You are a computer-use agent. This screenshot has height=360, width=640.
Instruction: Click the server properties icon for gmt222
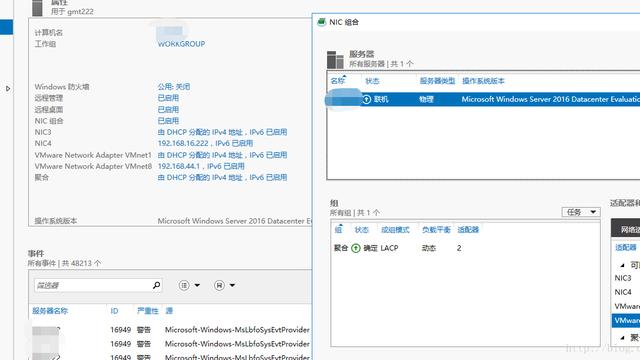point(37,8)
